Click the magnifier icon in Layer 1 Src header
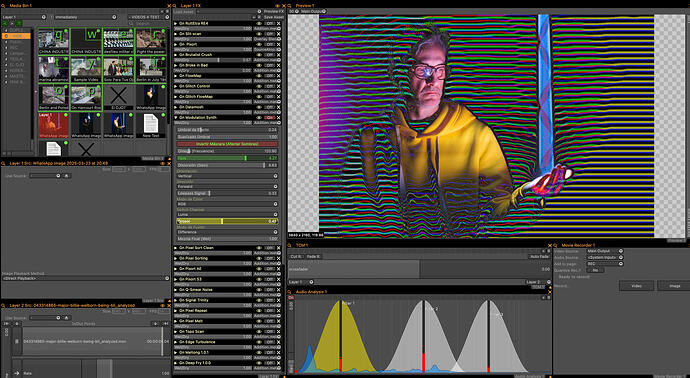690x378 pixels. [x=3, y=163]
